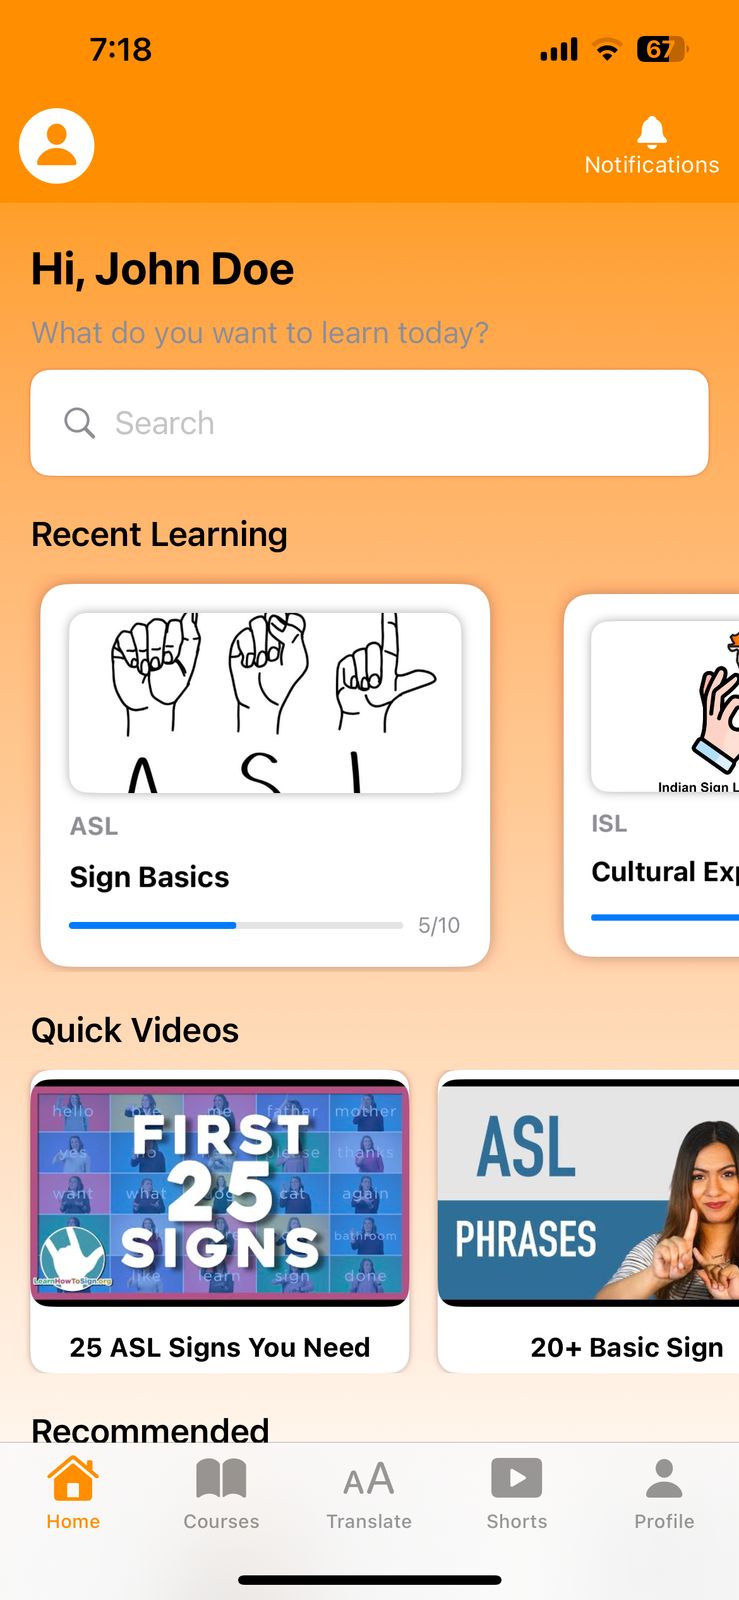The image size is (739, 1600).
Task: Tap the Wi-Fi status icon
Action: tap(607, 49)
